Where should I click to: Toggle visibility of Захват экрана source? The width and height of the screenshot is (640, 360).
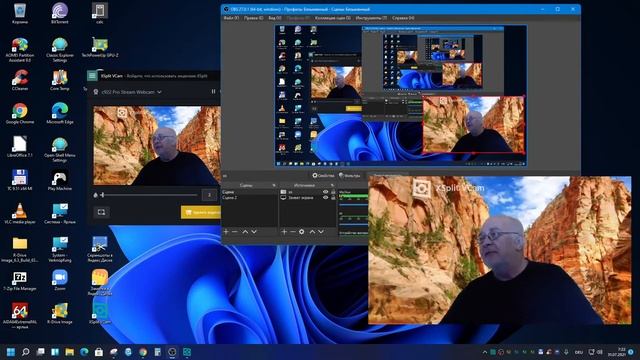point(325,198)
